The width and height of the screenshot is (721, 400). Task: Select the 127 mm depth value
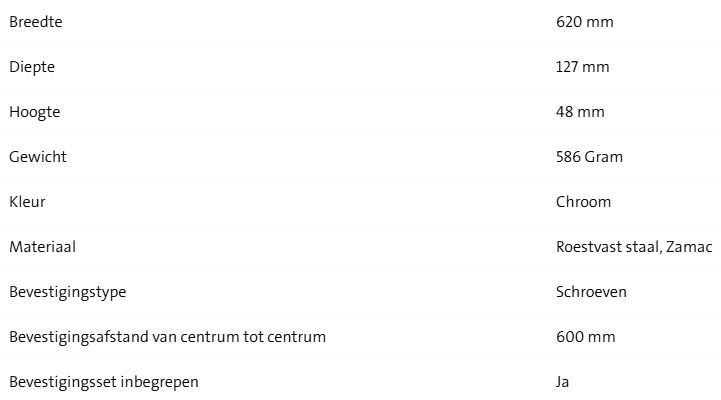[x=583, y=67]
